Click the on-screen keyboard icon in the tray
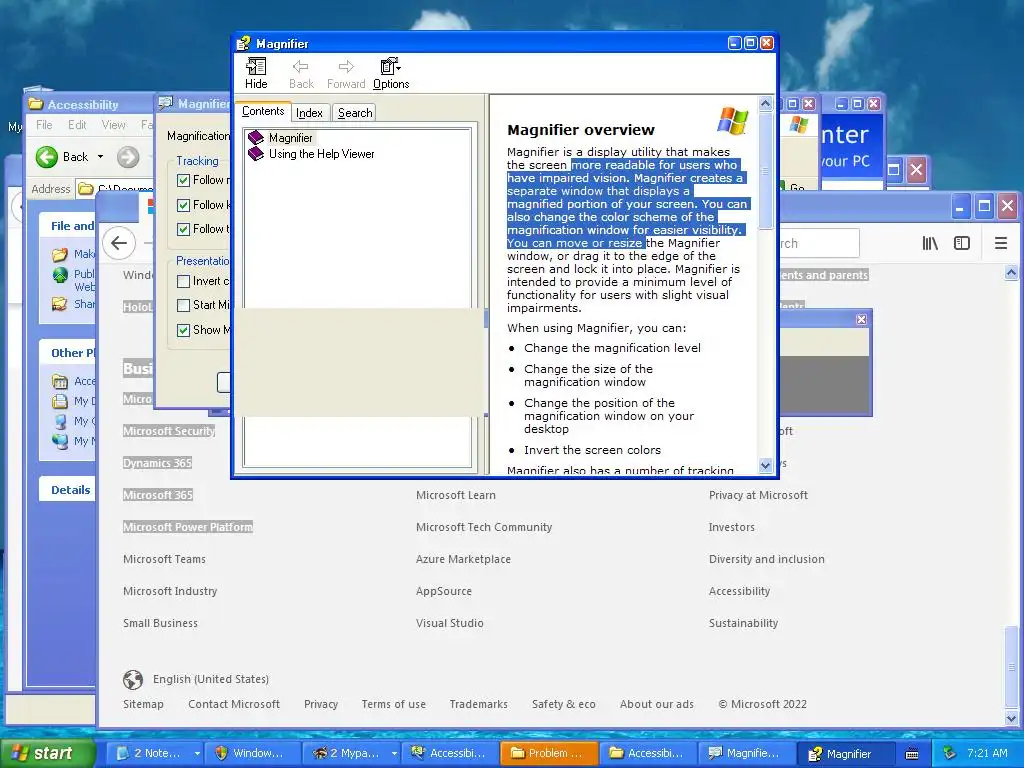The image size is (1024, 768). pyautogui.click(x=912, y=754)
